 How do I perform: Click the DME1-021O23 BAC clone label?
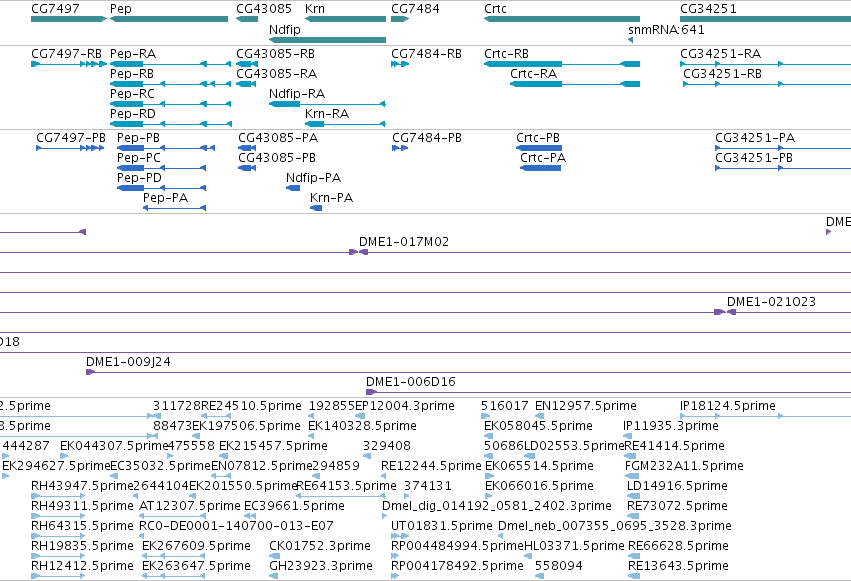[771, 302]
